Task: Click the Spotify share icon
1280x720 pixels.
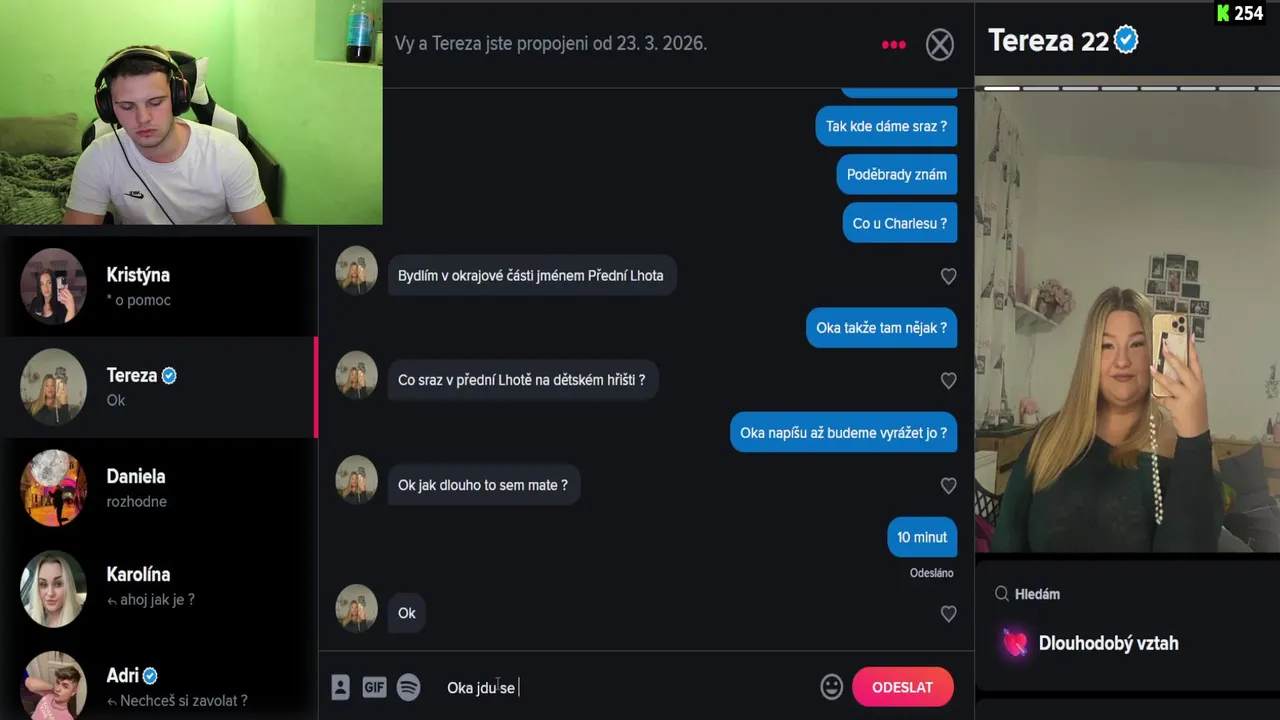Action: 409,688
